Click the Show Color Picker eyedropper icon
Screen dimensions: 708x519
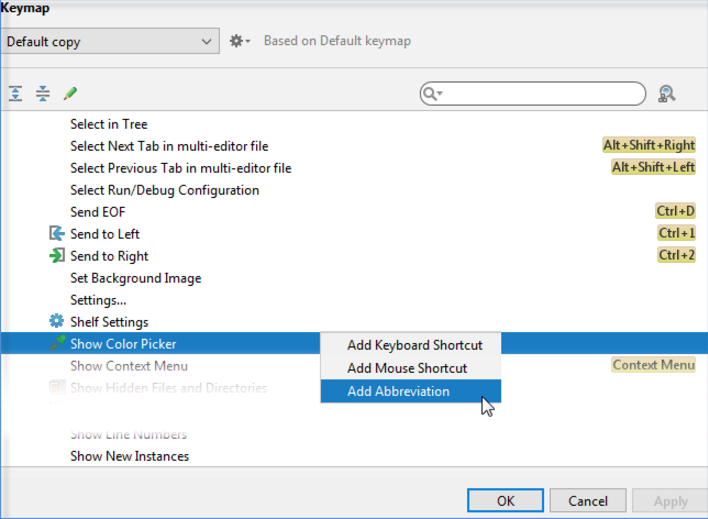click(x=56, y=344)
